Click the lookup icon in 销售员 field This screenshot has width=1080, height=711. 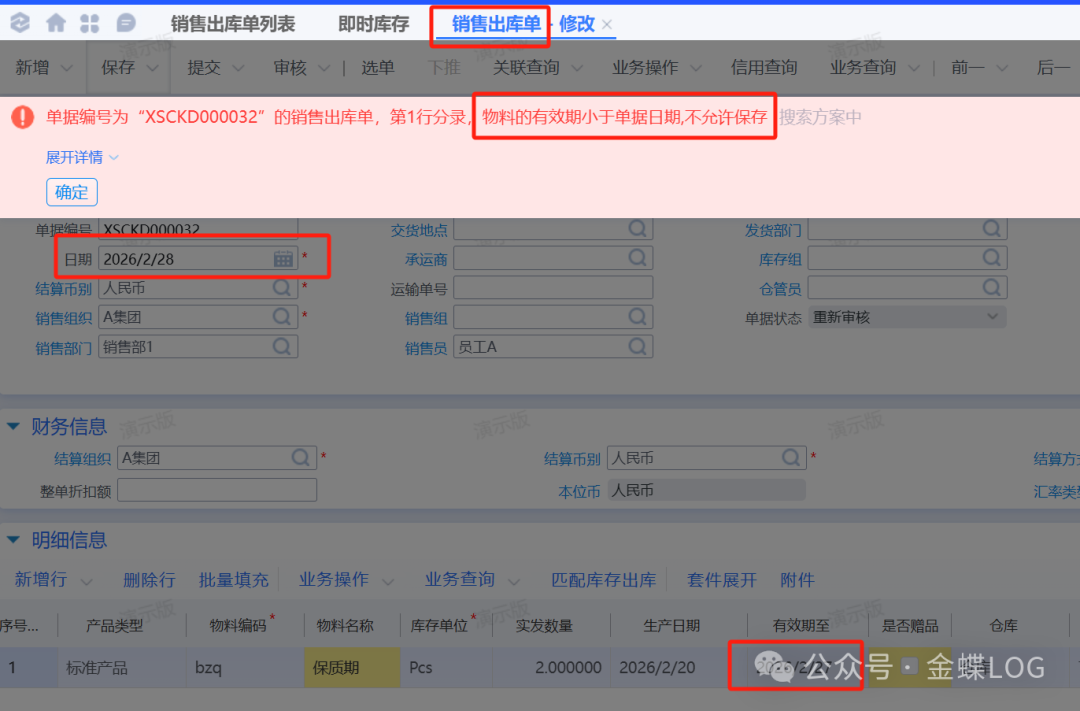point(638,347)
